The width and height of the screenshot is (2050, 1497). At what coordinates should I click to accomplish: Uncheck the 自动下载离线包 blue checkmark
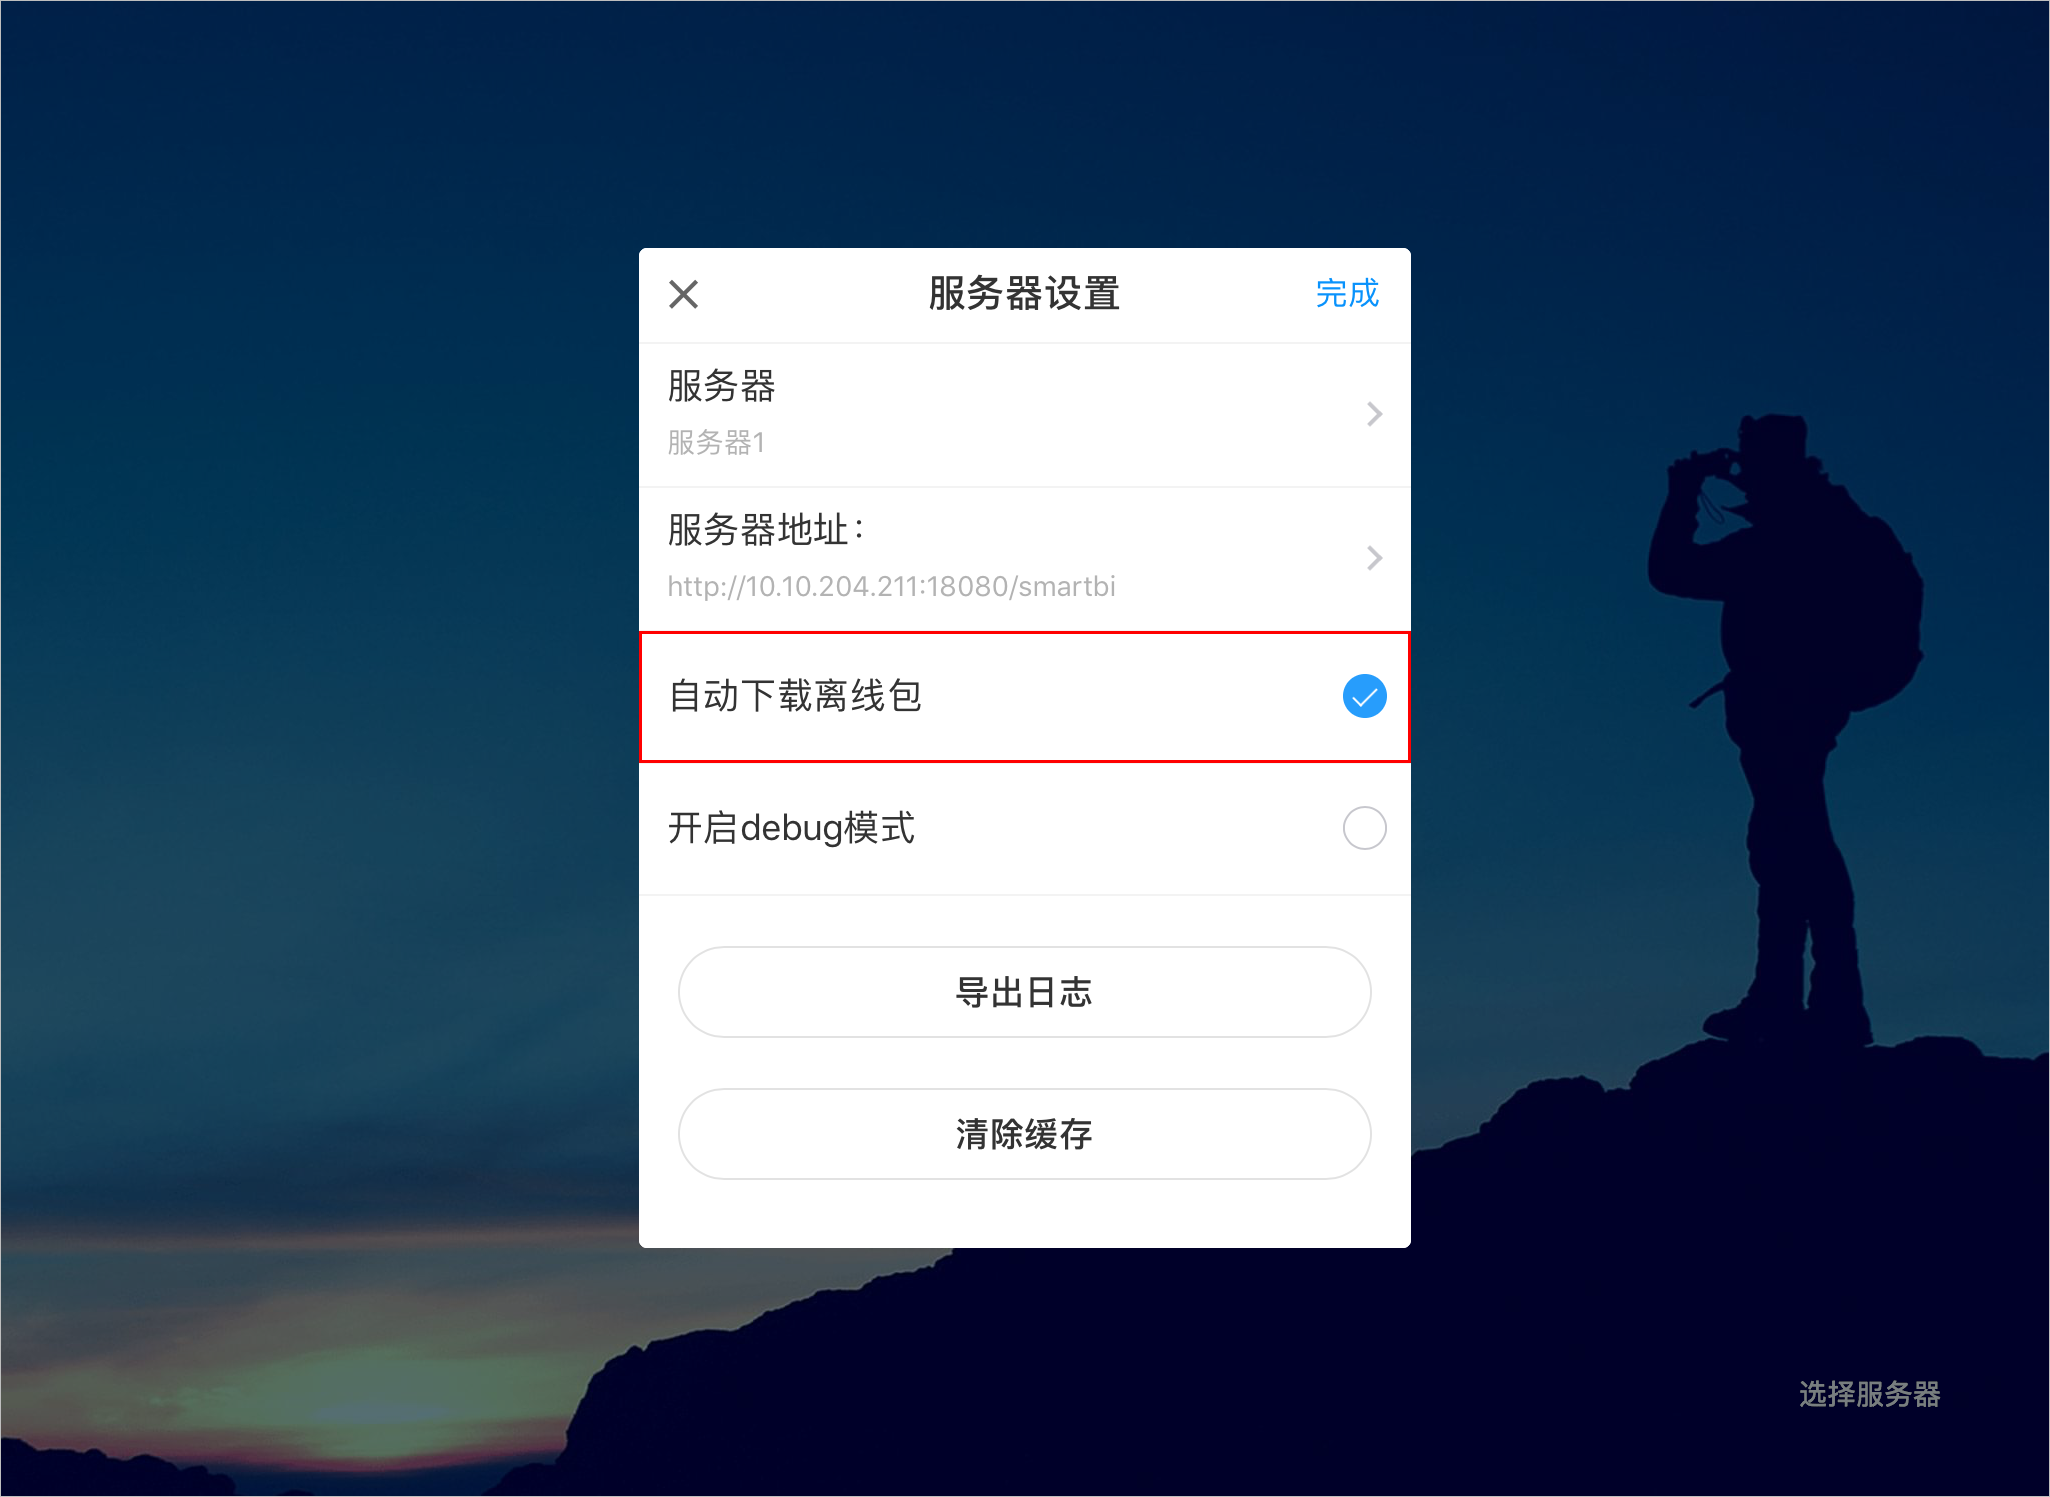[1364, 696]
